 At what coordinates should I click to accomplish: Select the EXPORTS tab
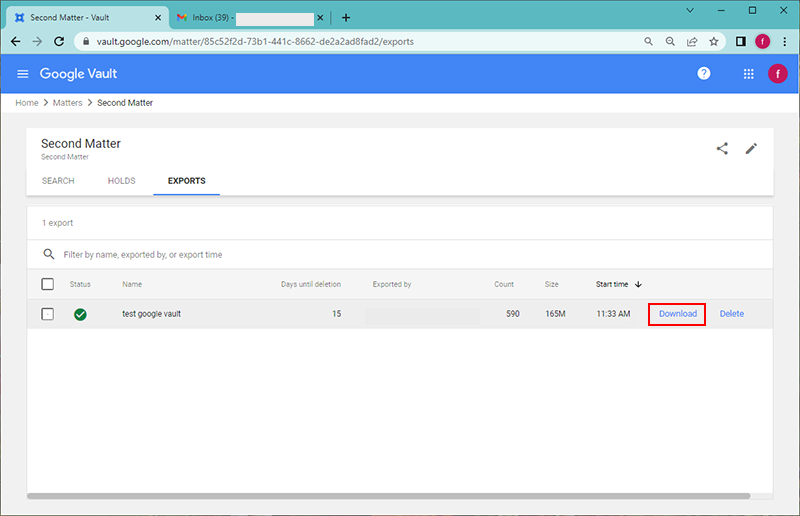pyautogui.click(x=187, y=181)
